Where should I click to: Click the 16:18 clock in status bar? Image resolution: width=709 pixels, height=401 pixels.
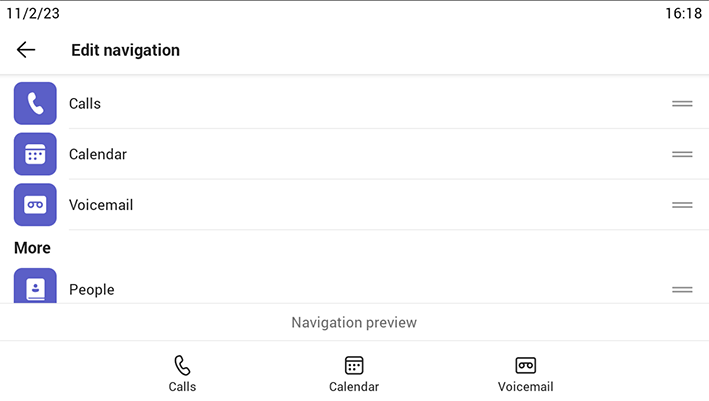[x=683, y=13]
